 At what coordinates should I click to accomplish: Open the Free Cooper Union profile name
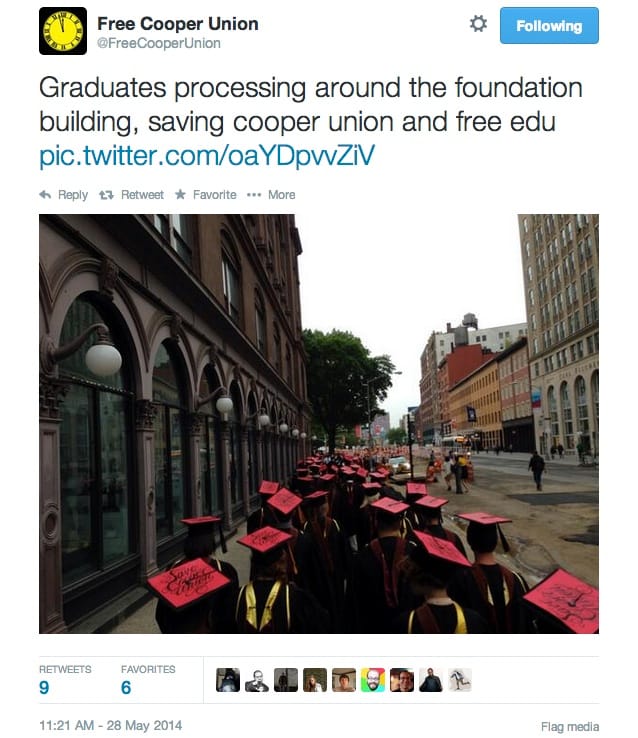coord(177,23)
